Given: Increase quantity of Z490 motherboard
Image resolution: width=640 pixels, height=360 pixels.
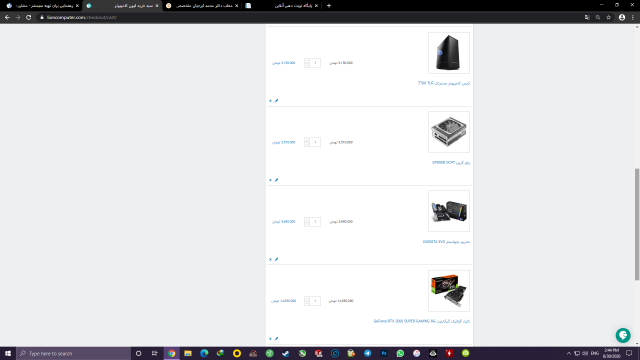Looking at the screenshot, I should pos(307,219).
